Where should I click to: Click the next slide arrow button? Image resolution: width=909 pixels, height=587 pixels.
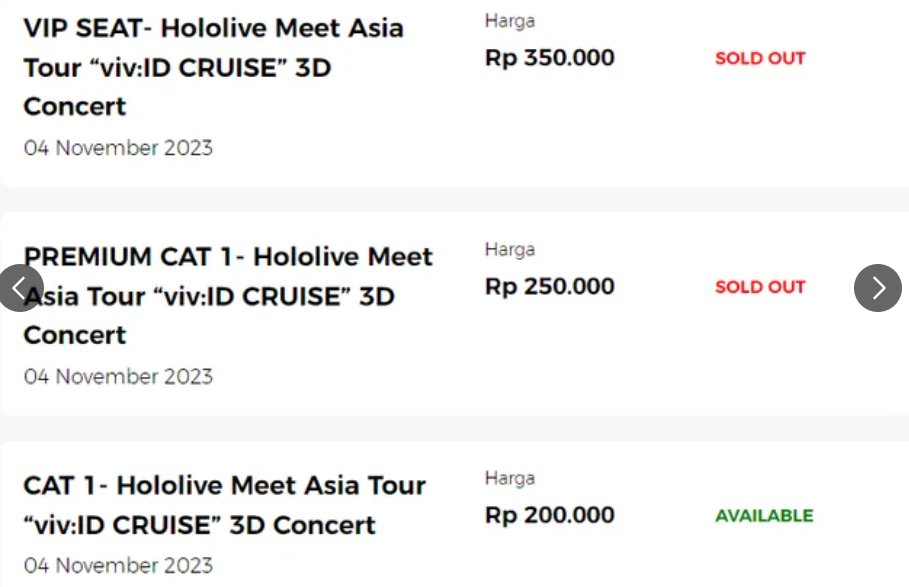877,288
